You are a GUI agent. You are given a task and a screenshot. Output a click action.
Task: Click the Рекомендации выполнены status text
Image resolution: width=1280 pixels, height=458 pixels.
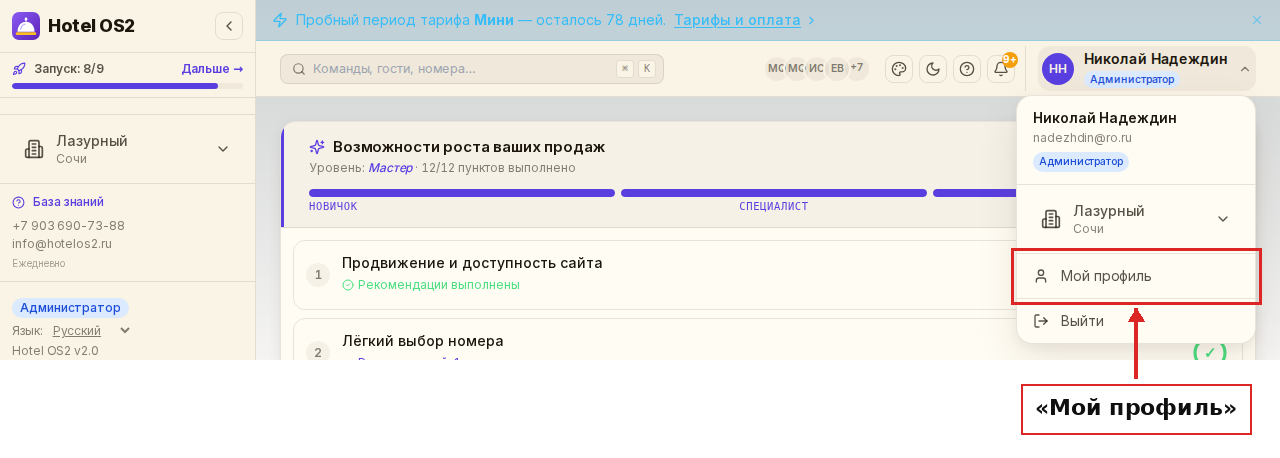point(439,285)
